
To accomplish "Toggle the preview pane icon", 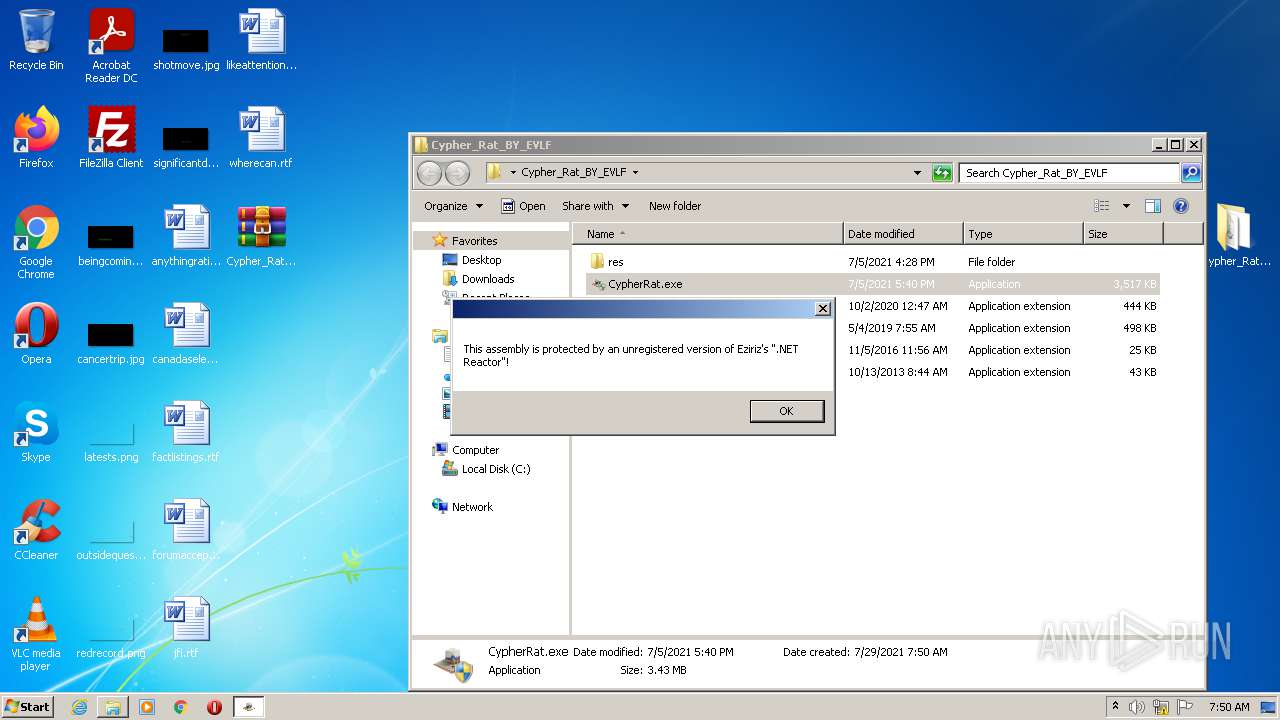I will click(x=1153, y=206).
